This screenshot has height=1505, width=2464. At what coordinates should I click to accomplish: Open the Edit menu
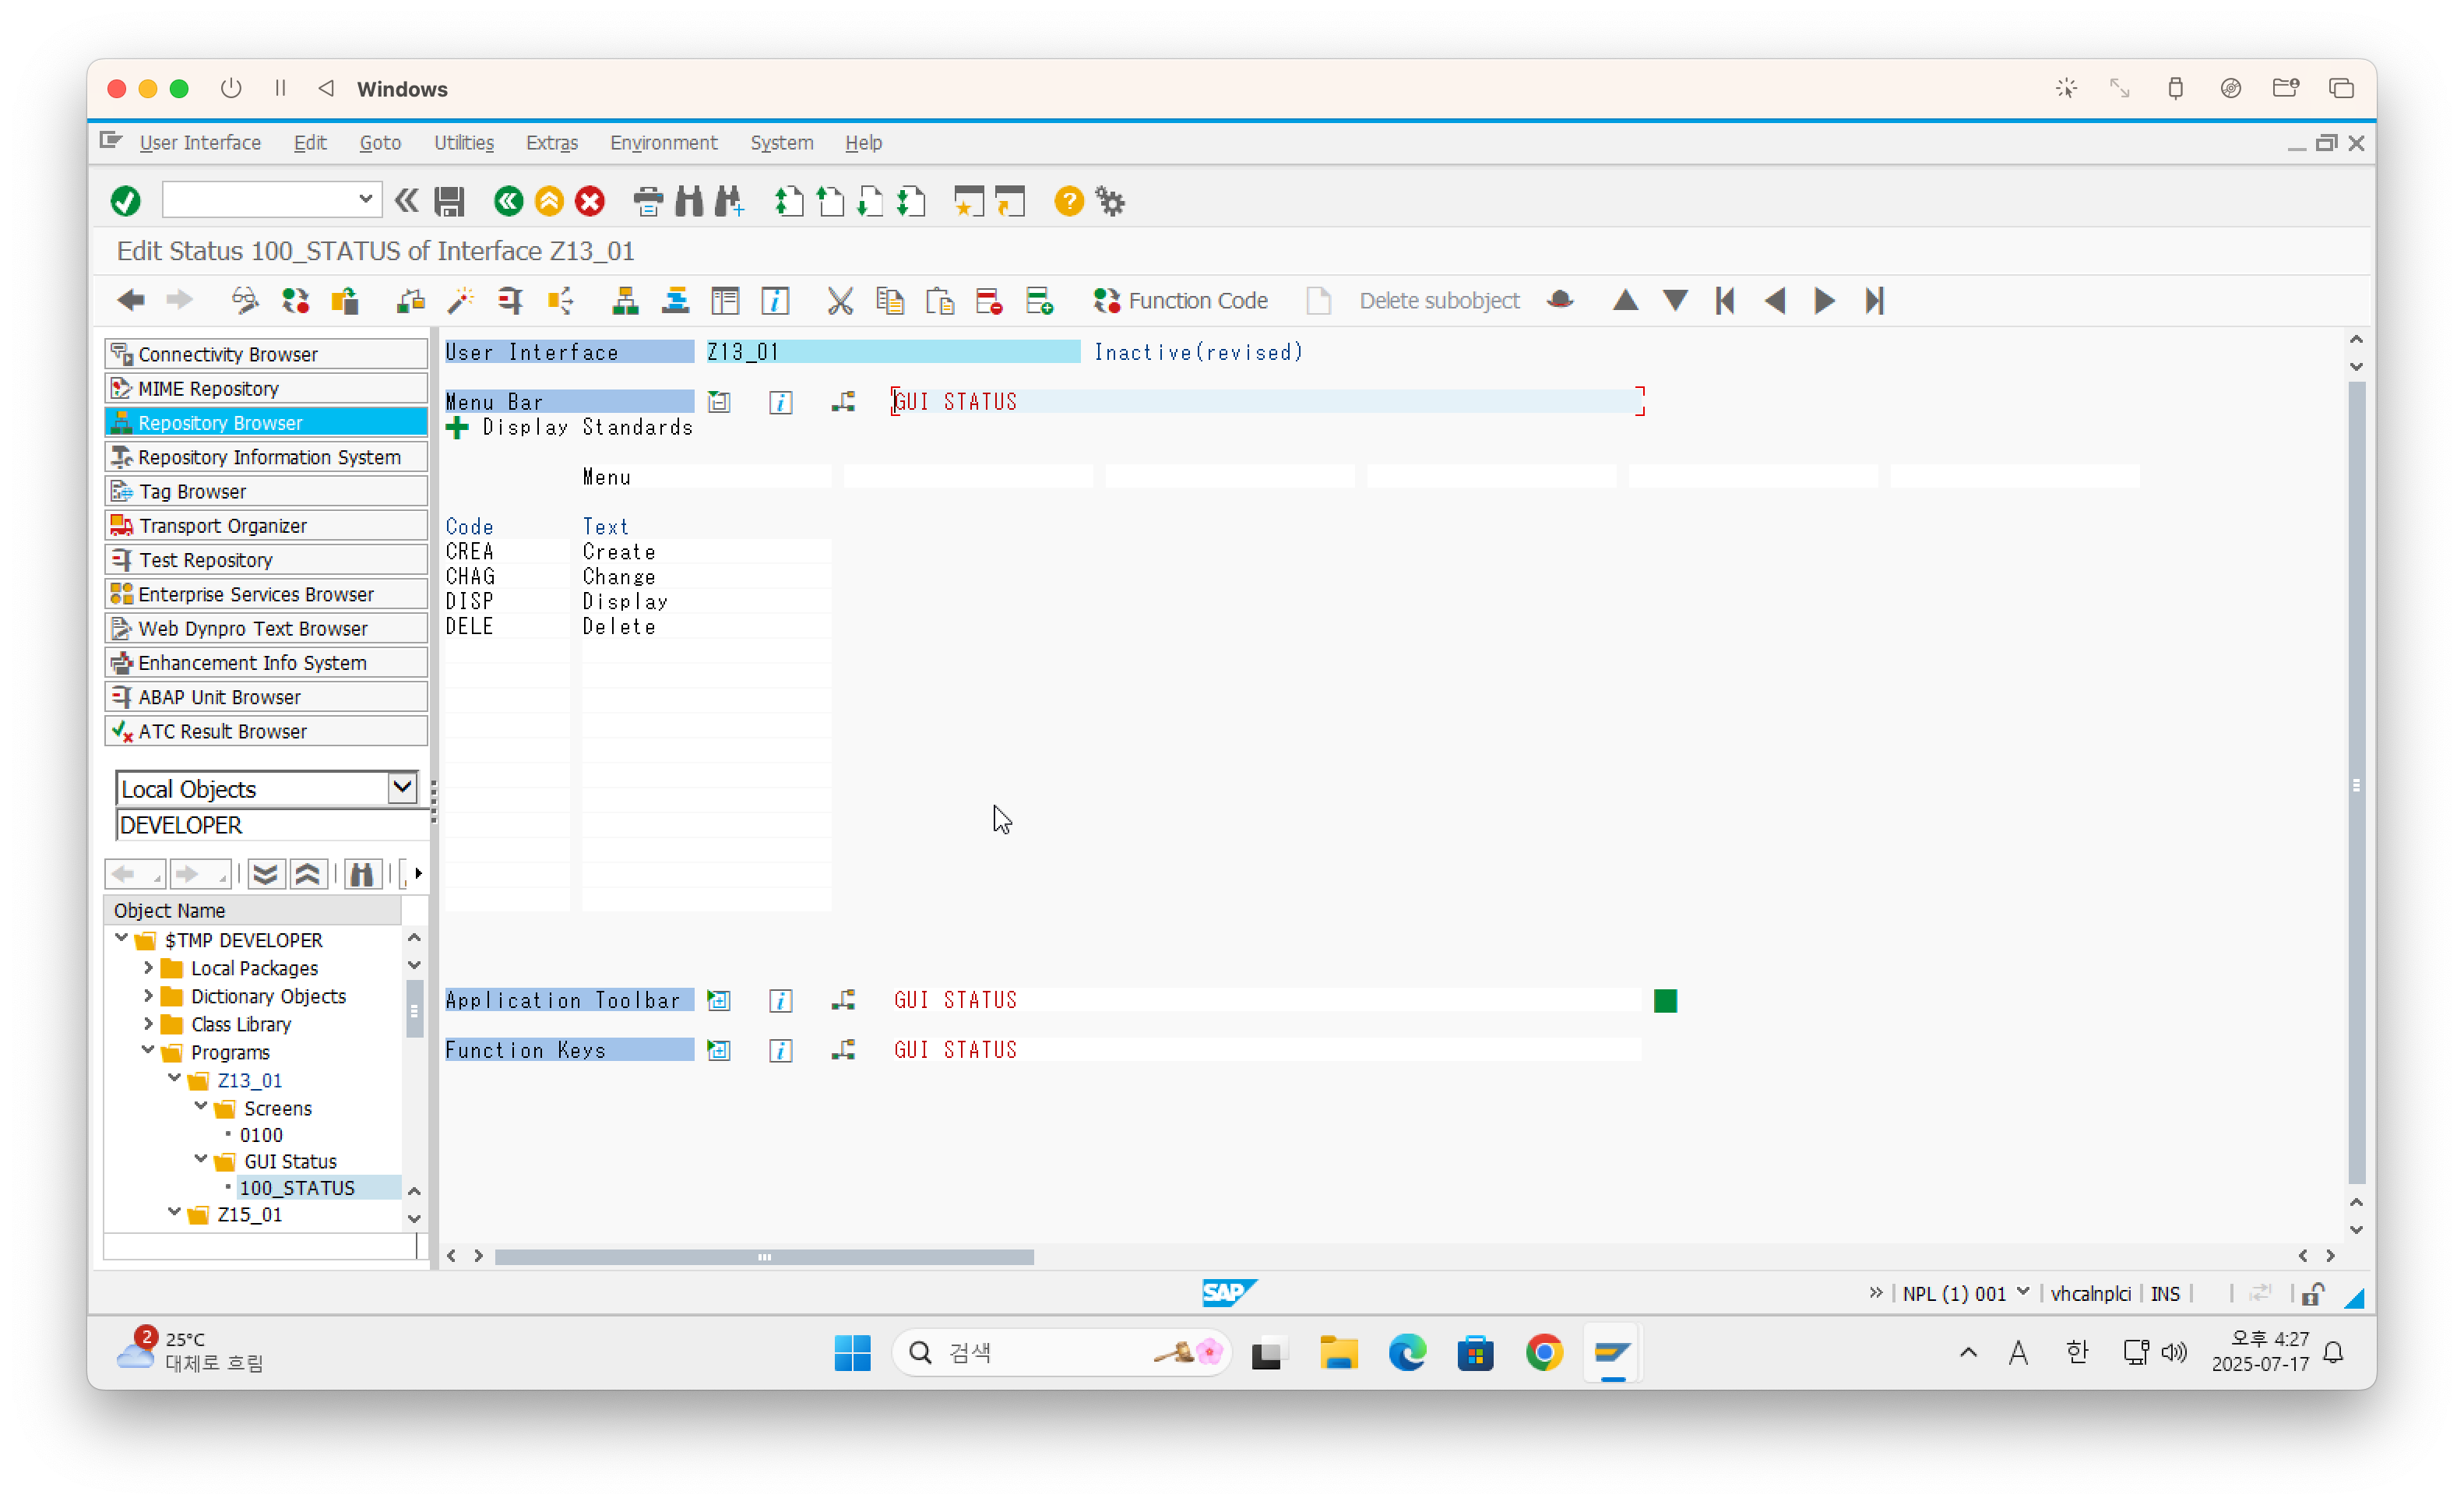tap(310, 143)
